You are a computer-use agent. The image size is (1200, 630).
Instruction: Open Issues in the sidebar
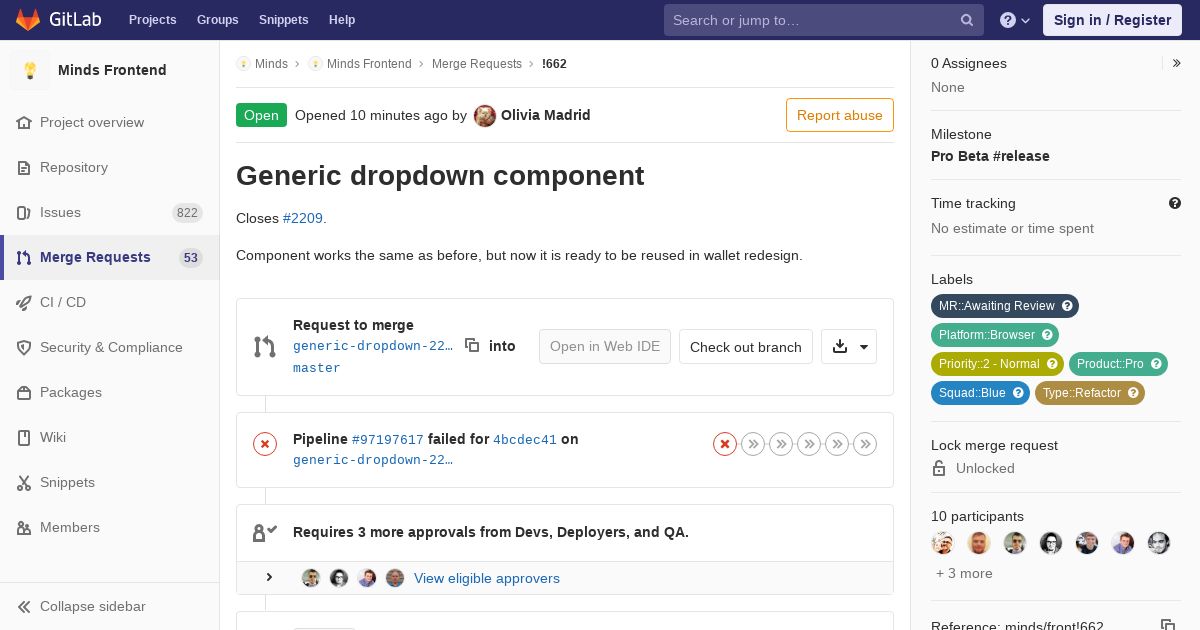point(60,212)
